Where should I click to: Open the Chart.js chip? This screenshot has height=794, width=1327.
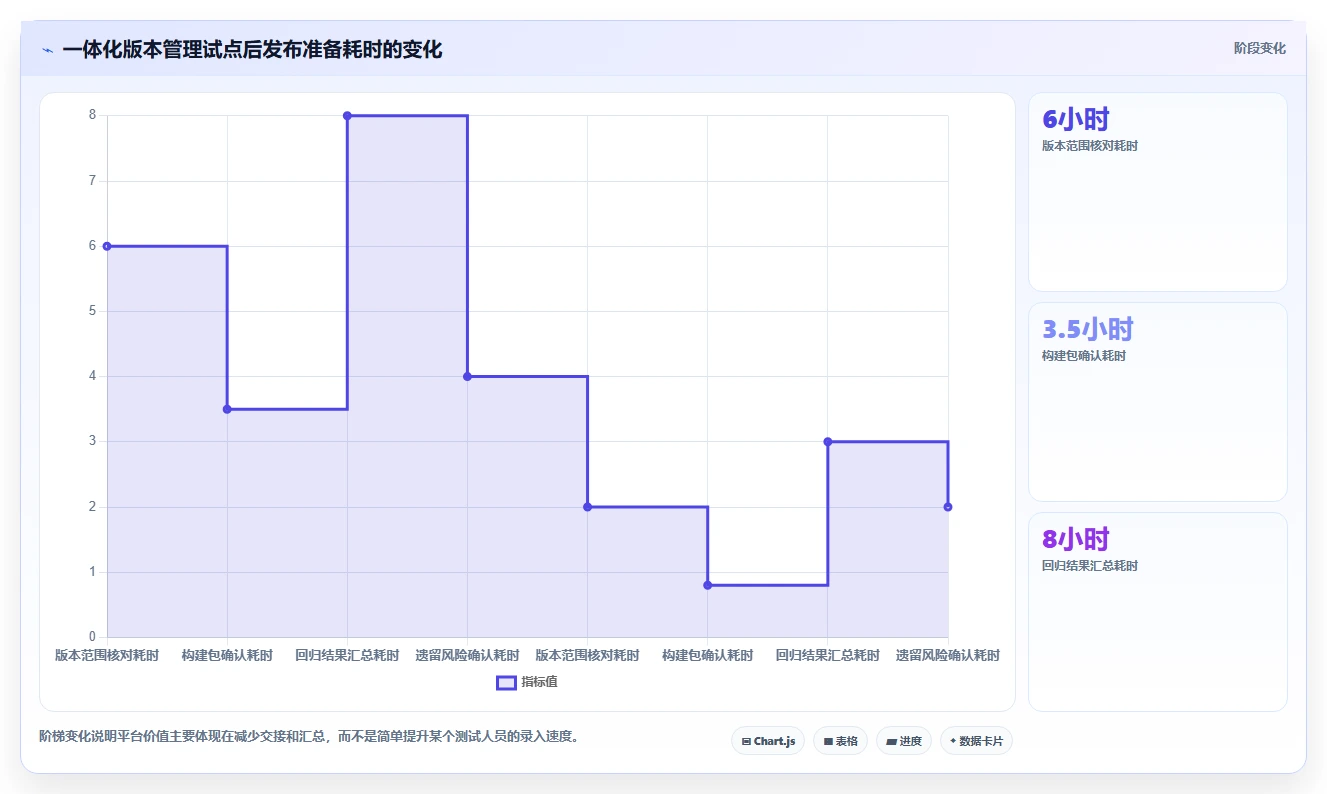(x=768, y=741)
